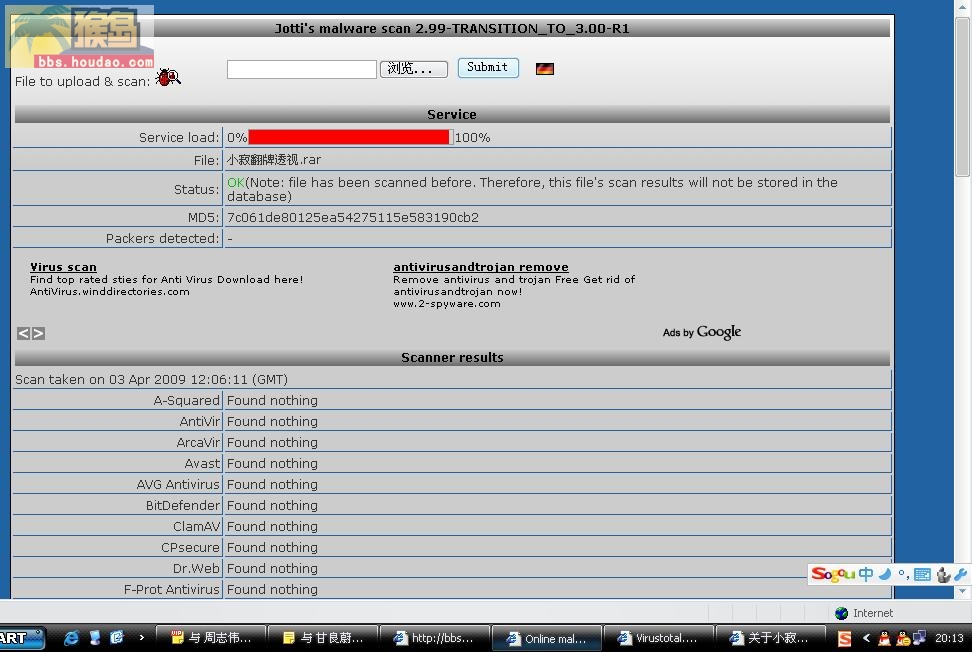972x652 pixels.
Task: Click www.2-spyware.com ad URL
Action: pos(447,304)
